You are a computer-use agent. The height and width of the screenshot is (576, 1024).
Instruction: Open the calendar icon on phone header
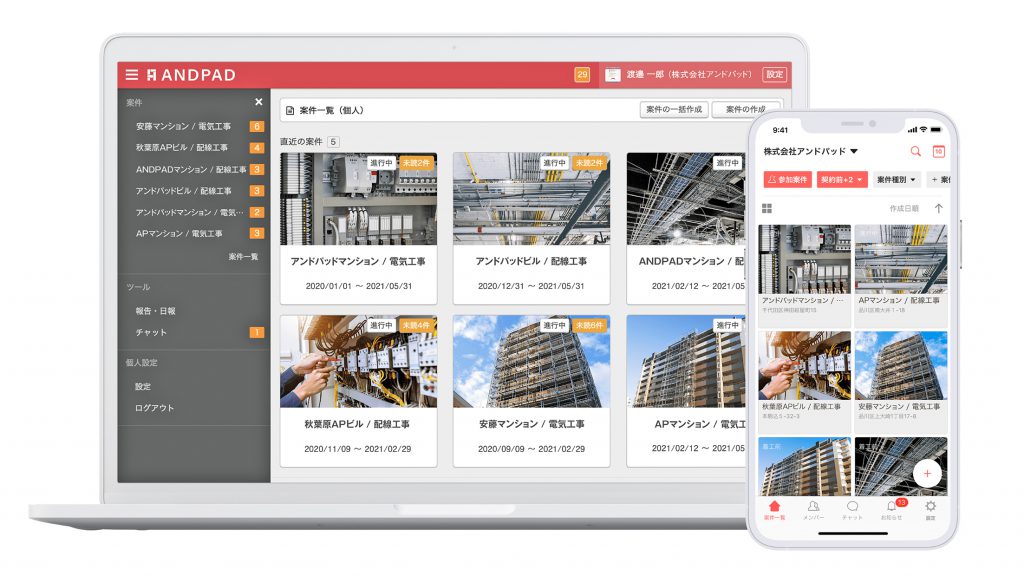click(x=938, y=152)
